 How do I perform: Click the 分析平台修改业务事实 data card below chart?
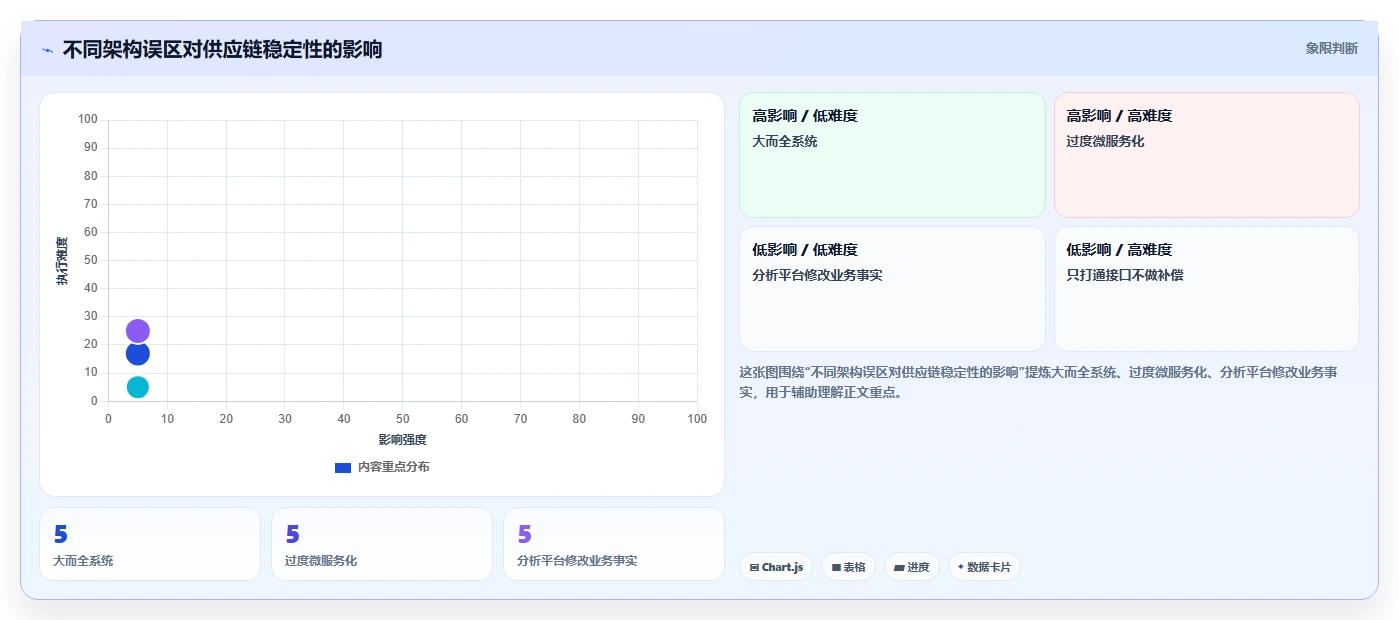pos(614,544)
